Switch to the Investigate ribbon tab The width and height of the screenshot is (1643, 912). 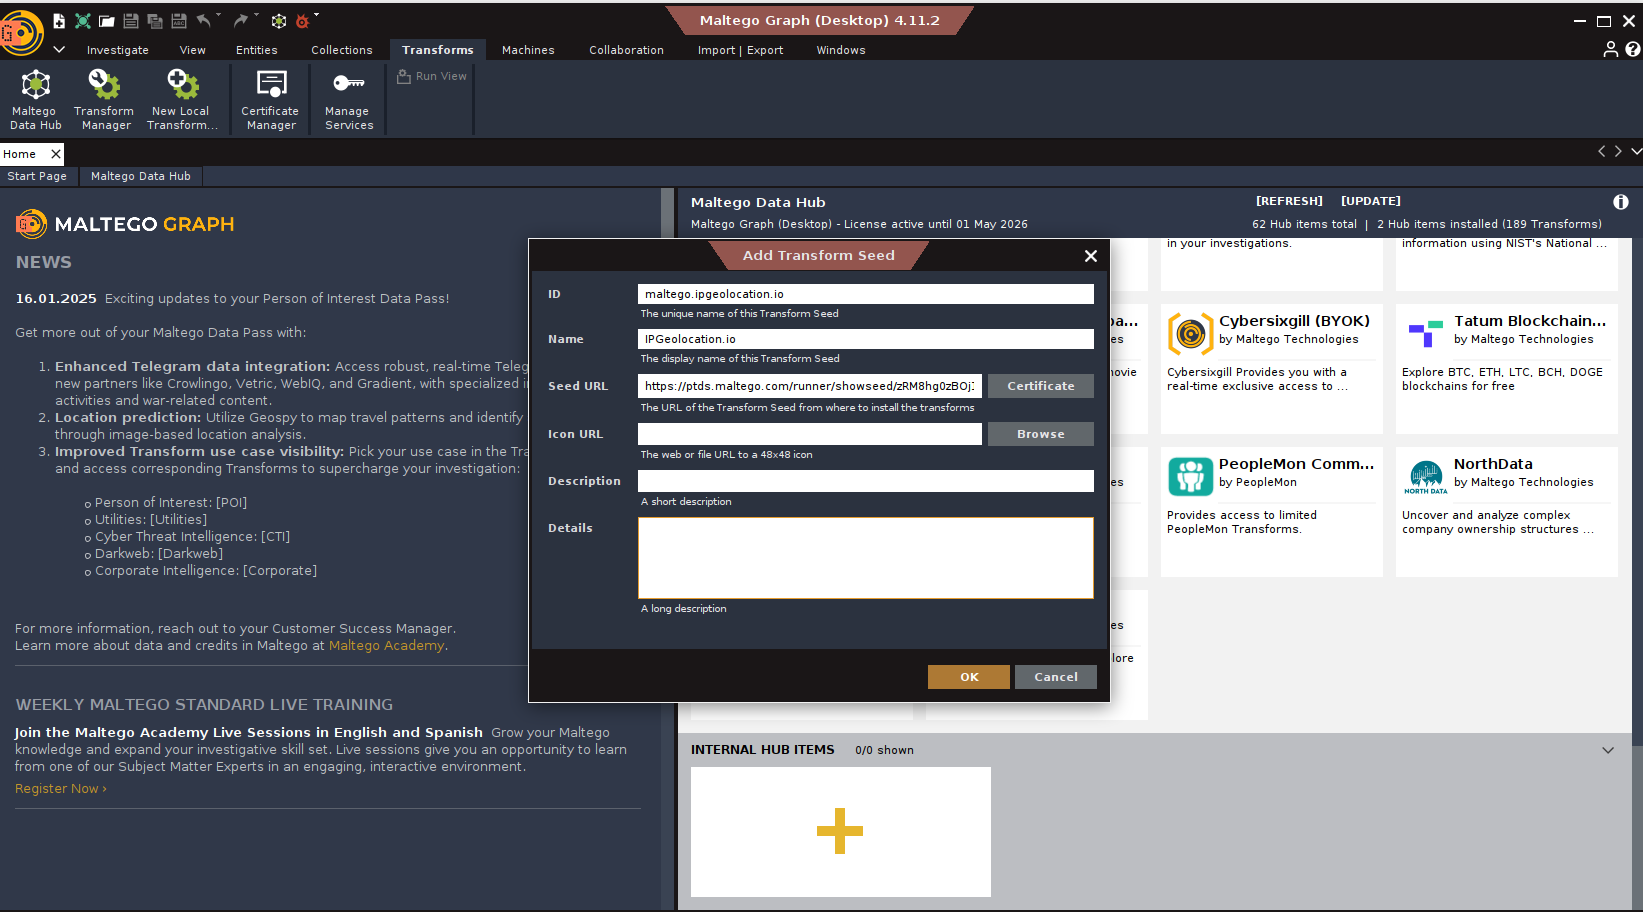point(117,50)
